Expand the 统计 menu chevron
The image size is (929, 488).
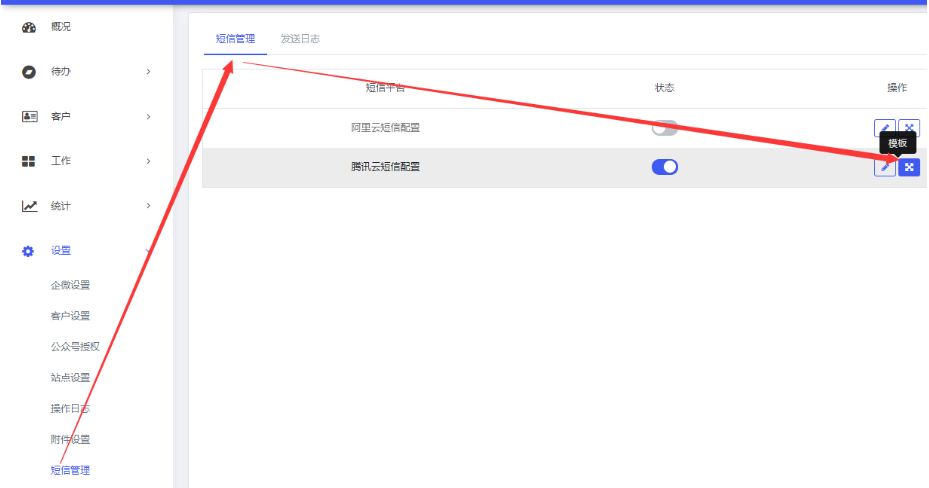coord(148,206)
